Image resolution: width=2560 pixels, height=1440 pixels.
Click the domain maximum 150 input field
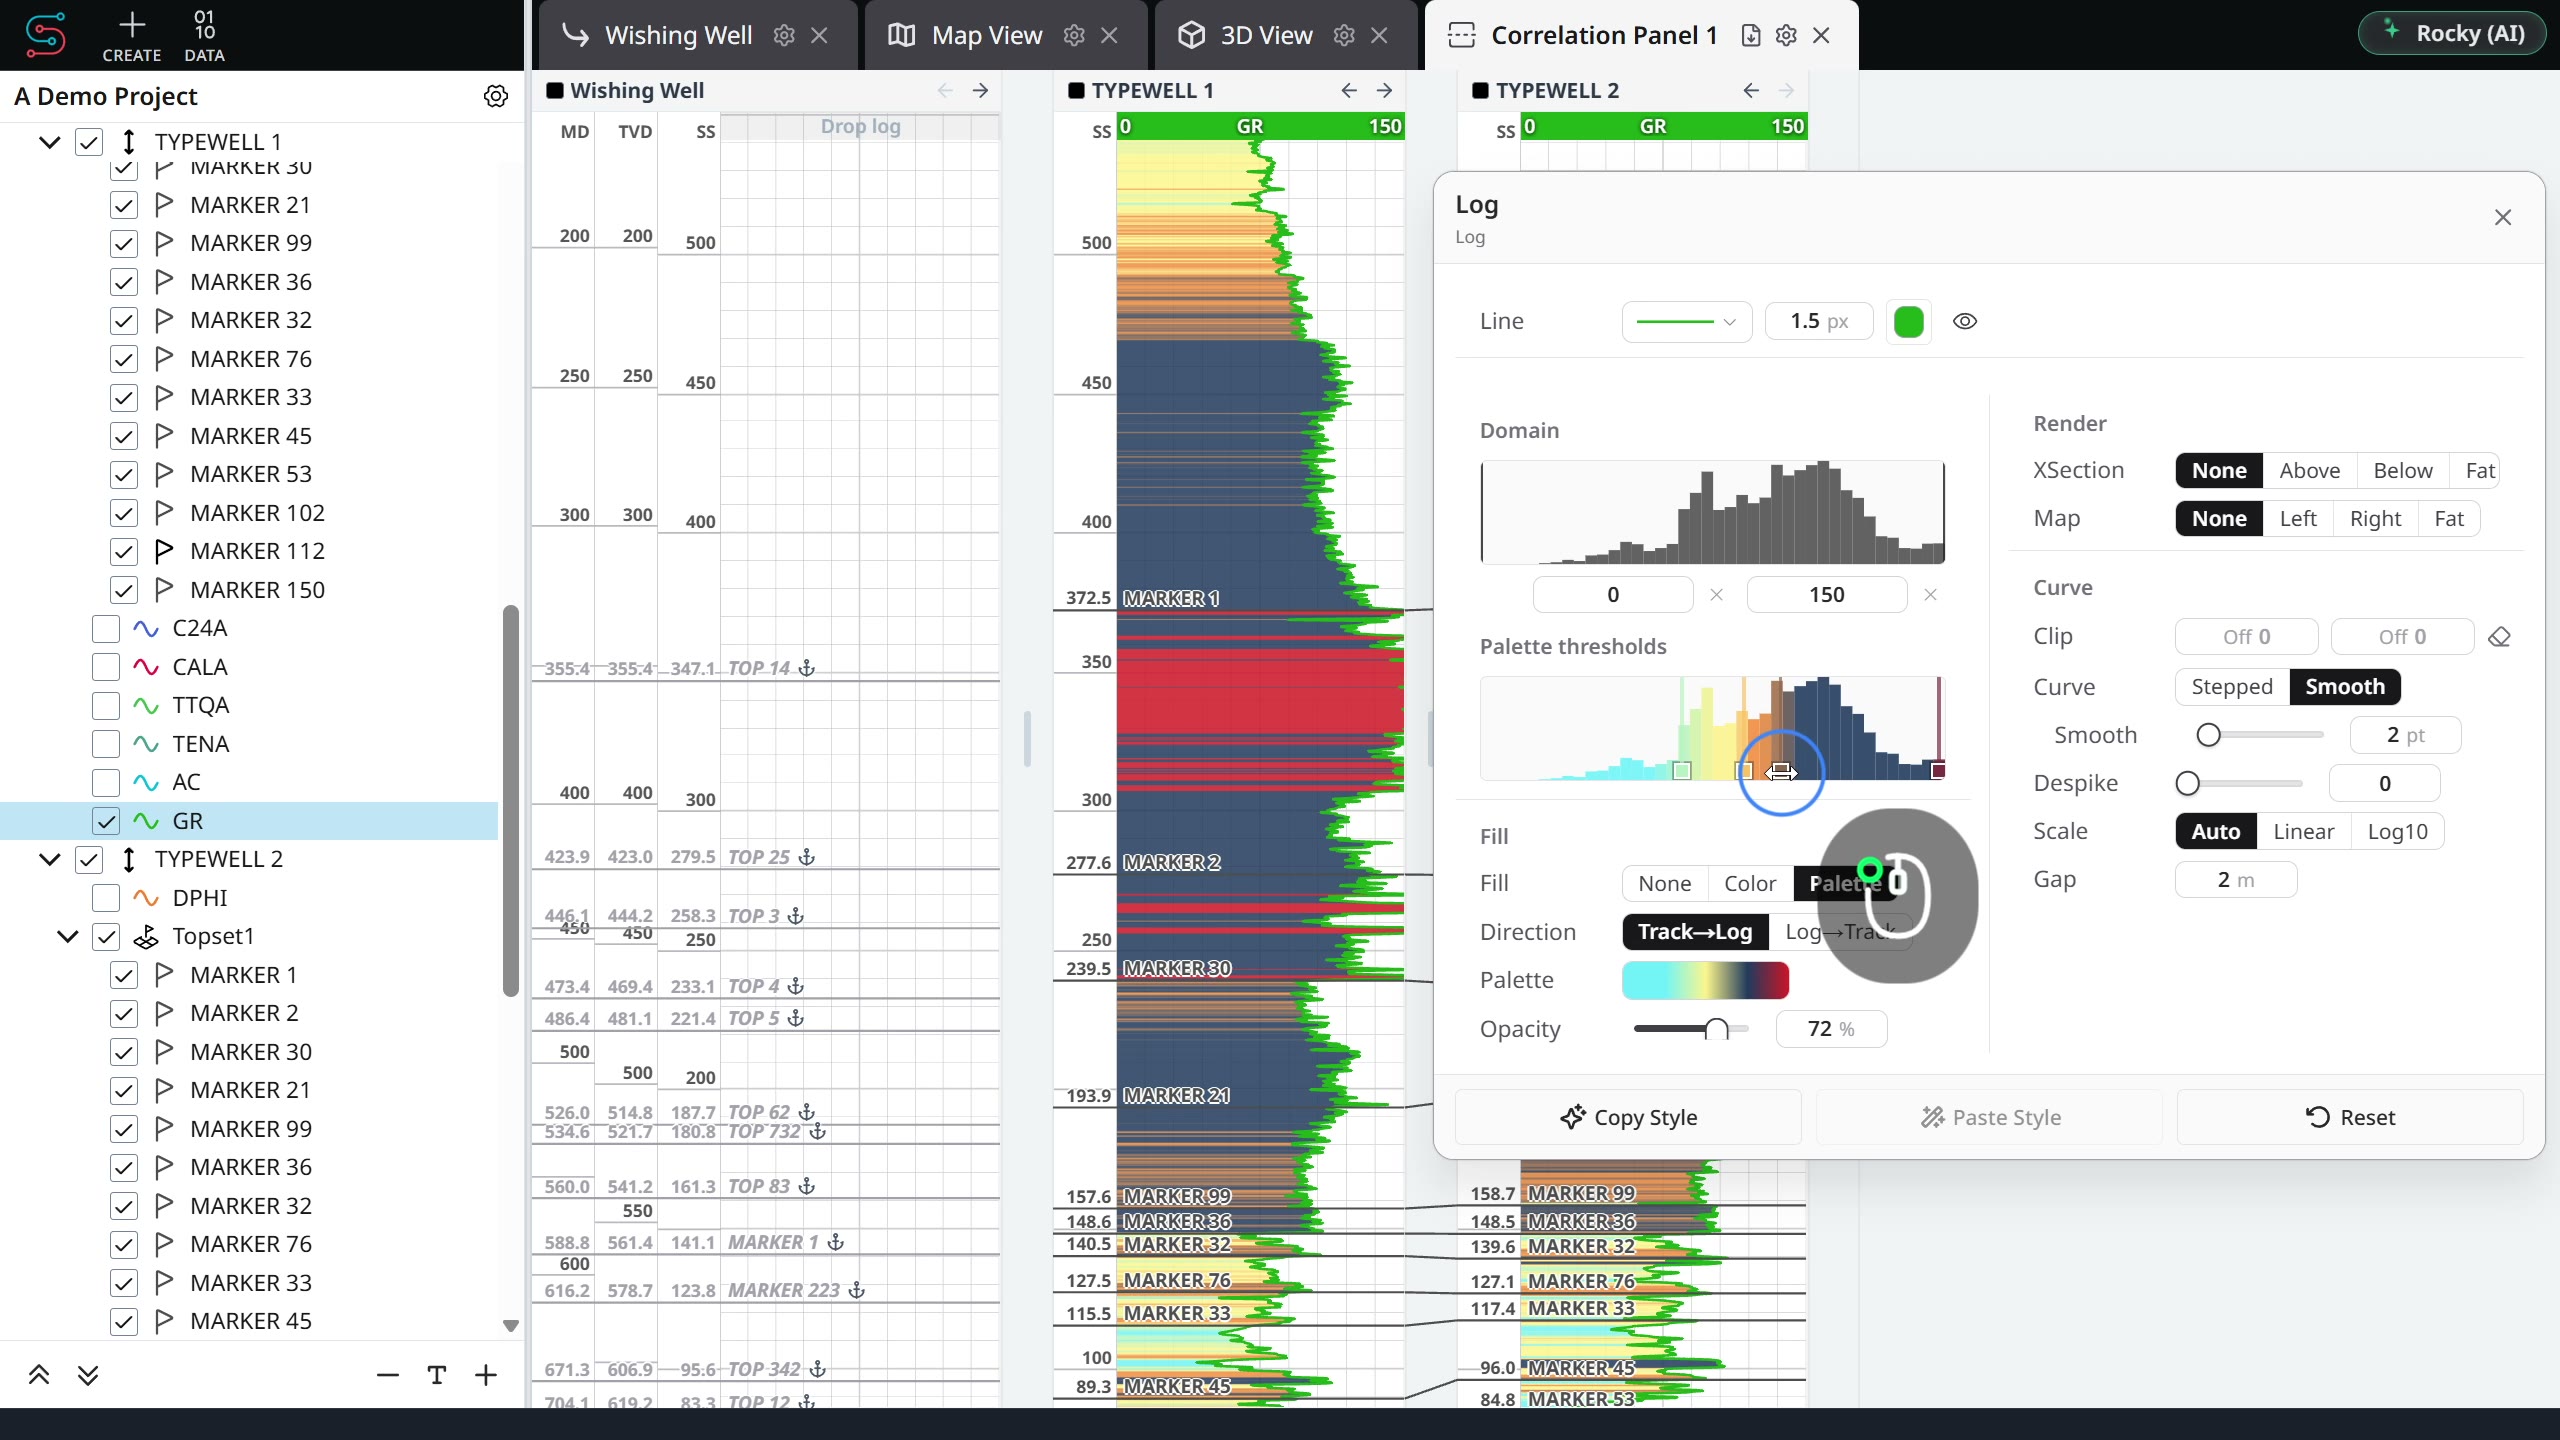coord(1826,595)
